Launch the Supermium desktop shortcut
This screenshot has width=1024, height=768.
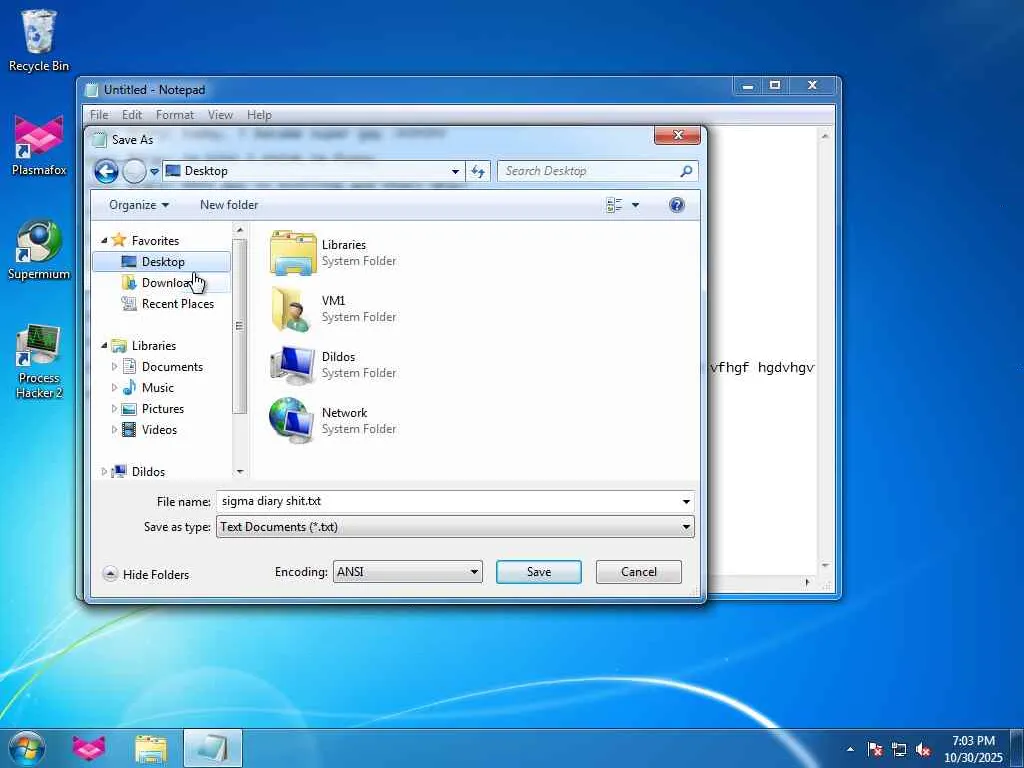tap(39, 249)
